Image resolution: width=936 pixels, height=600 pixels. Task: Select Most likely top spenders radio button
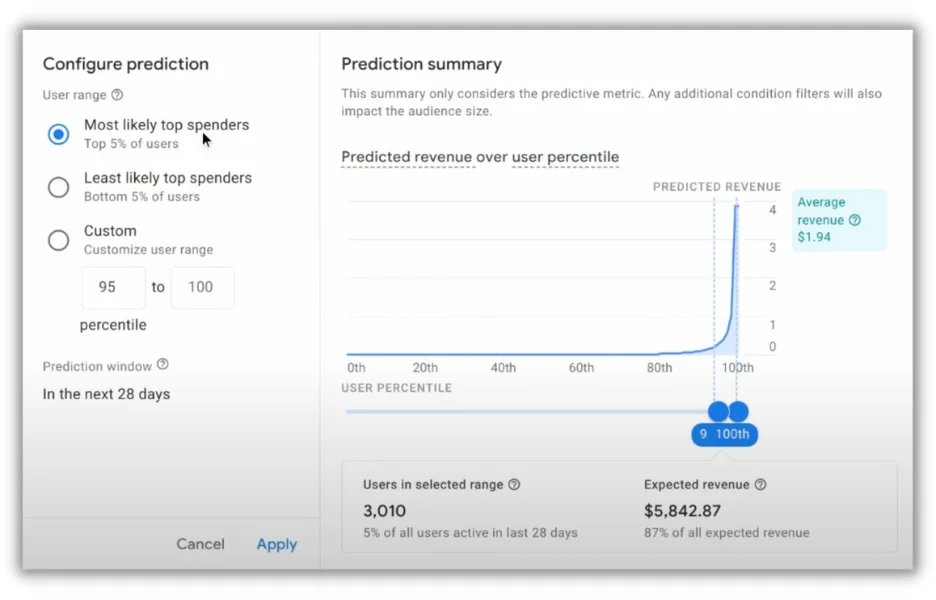click(x=59, y=134)
